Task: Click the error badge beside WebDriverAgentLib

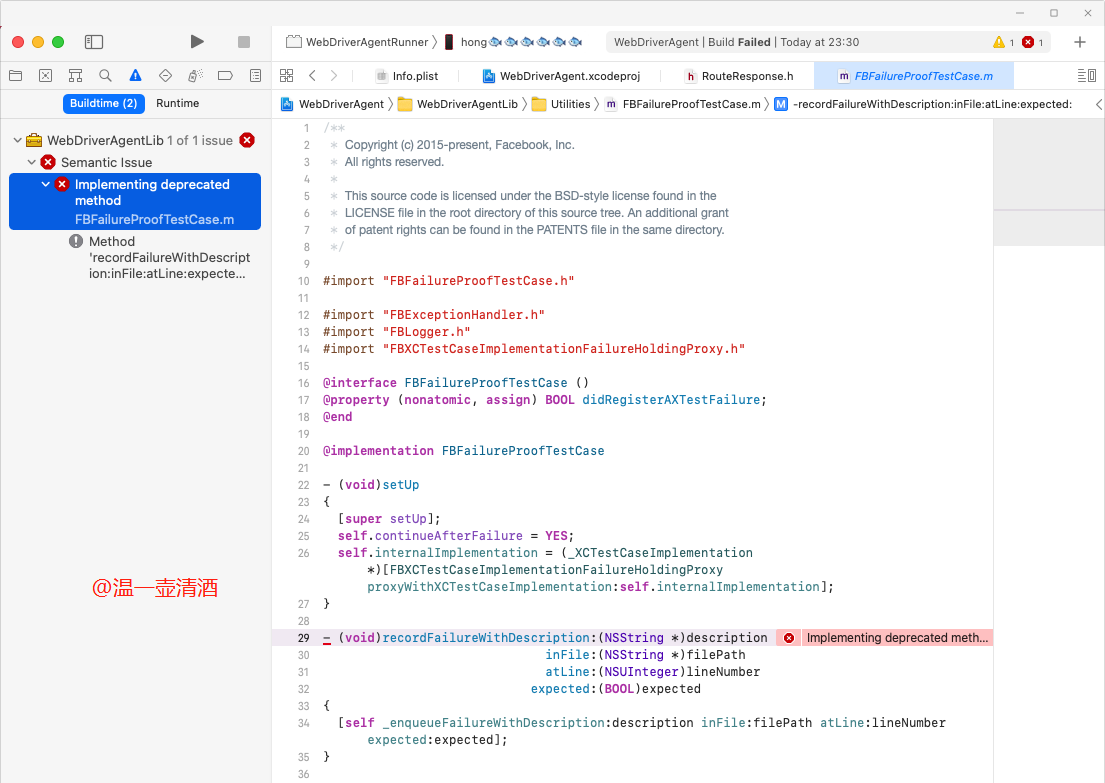Action: point(247,140)
